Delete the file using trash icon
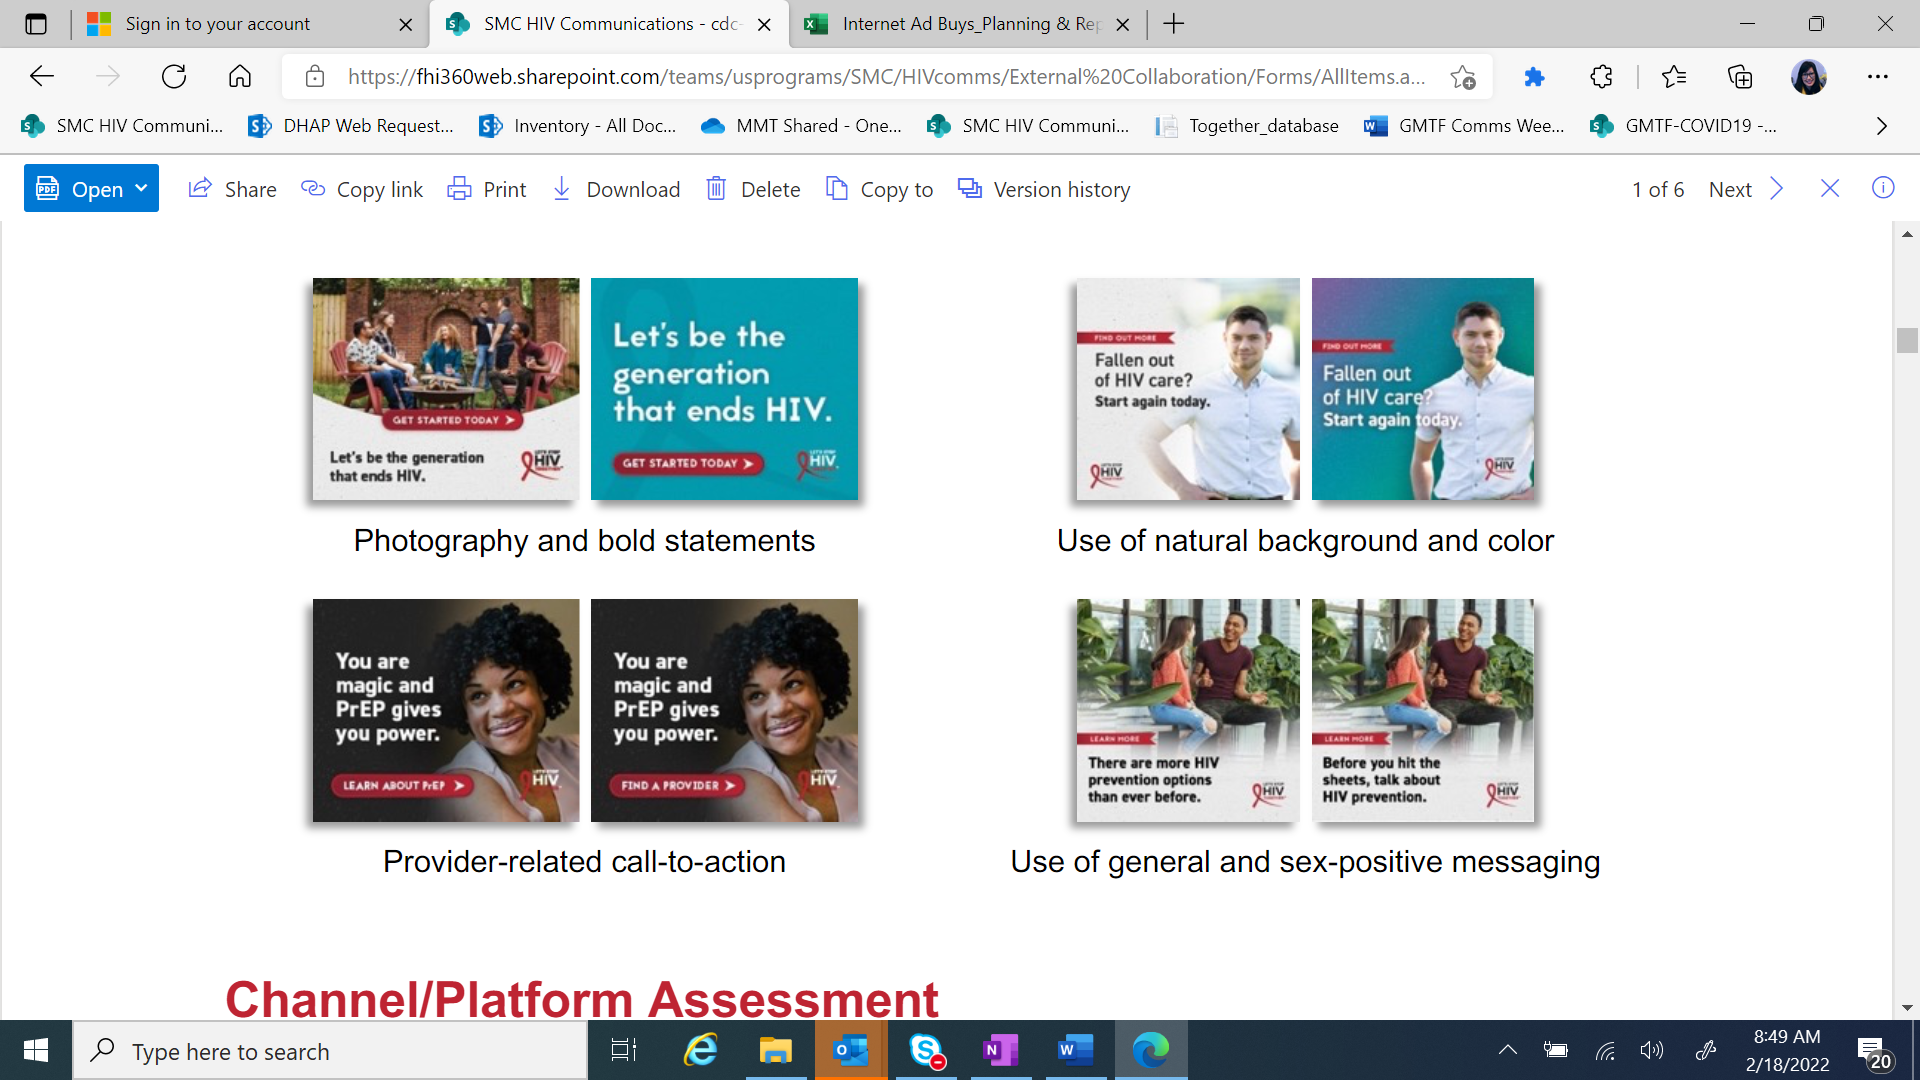The width and height of the screenshot is (1920, 1080). point(716,189)
